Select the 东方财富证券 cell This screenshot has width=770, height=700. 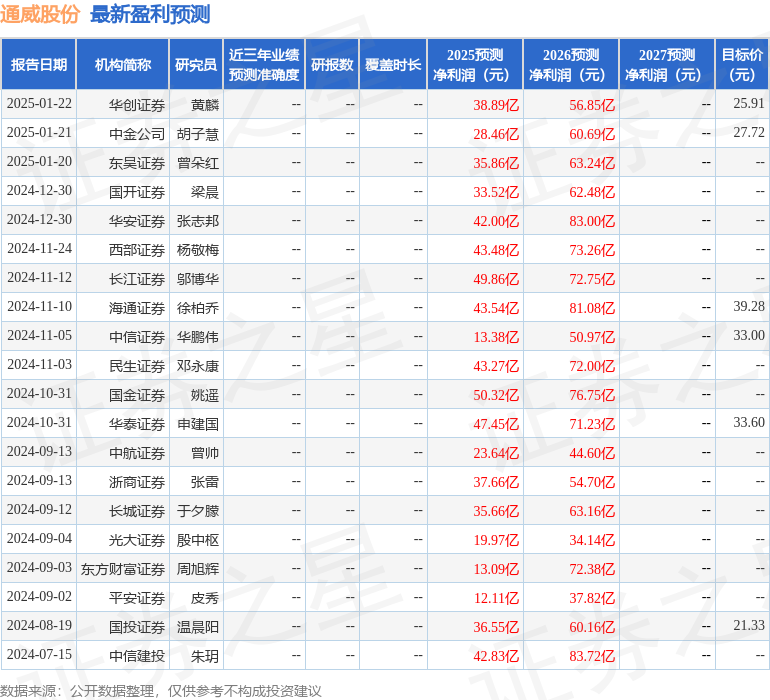(123, 569)
